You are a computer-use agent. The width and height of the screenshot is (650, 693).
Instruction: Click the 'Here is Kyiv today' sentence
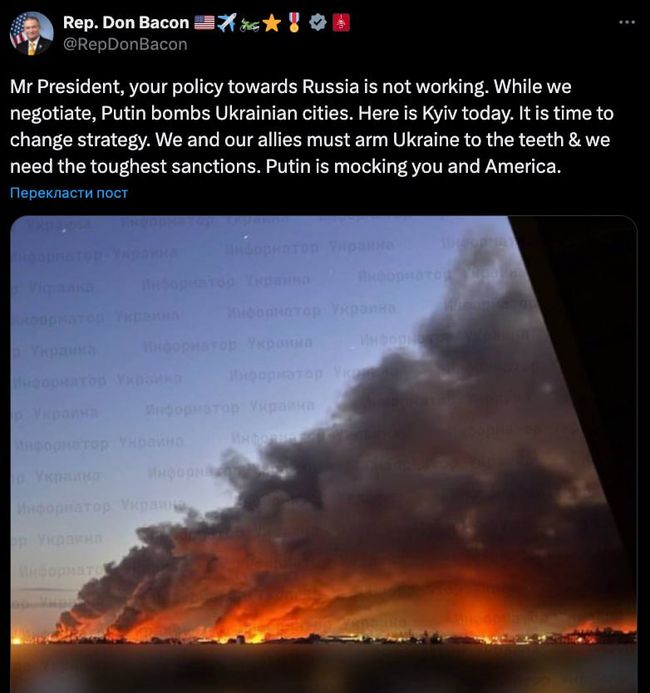click(x=436, y=114)
